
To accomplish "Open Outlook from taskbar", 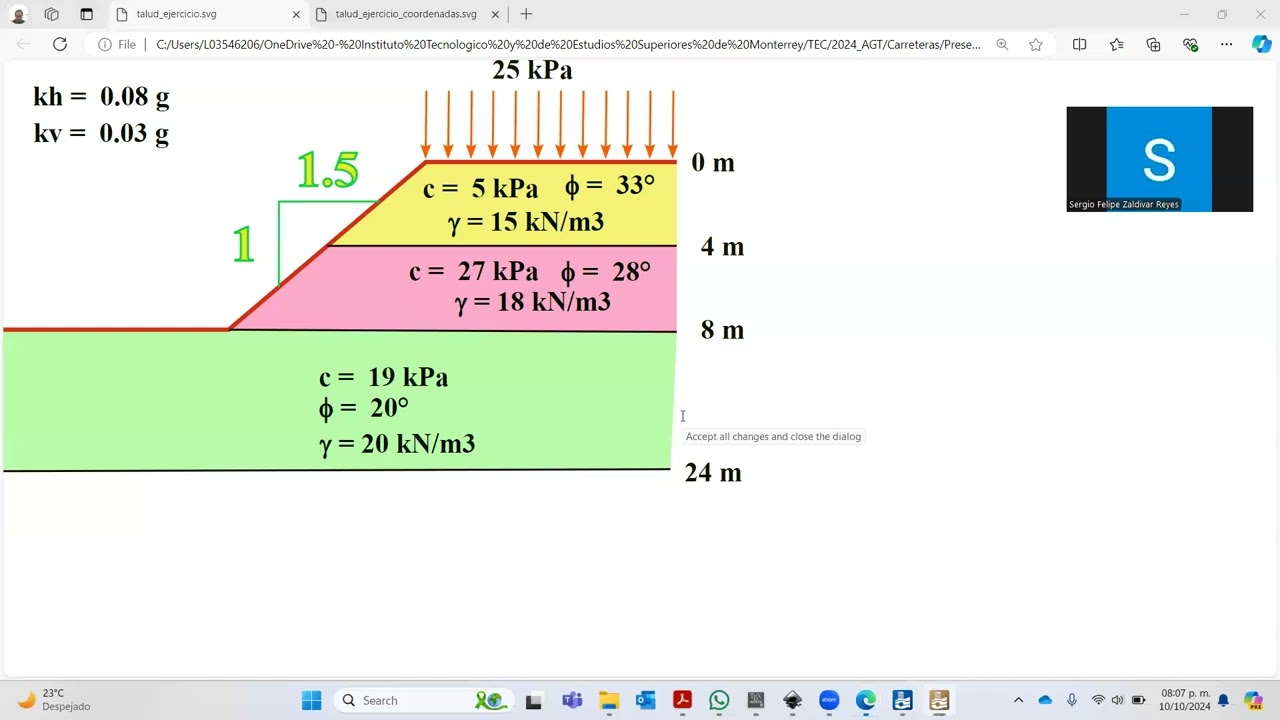I will tap(645, 700).
